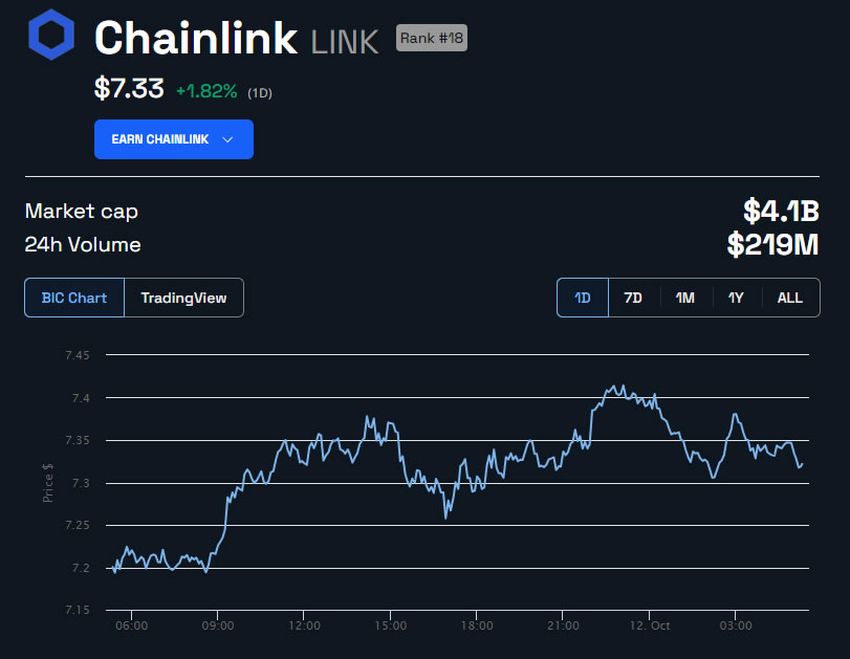Select the 1Y timeframe icon button
The height and width of the screenshot is (659, 850).
[736, 297]
